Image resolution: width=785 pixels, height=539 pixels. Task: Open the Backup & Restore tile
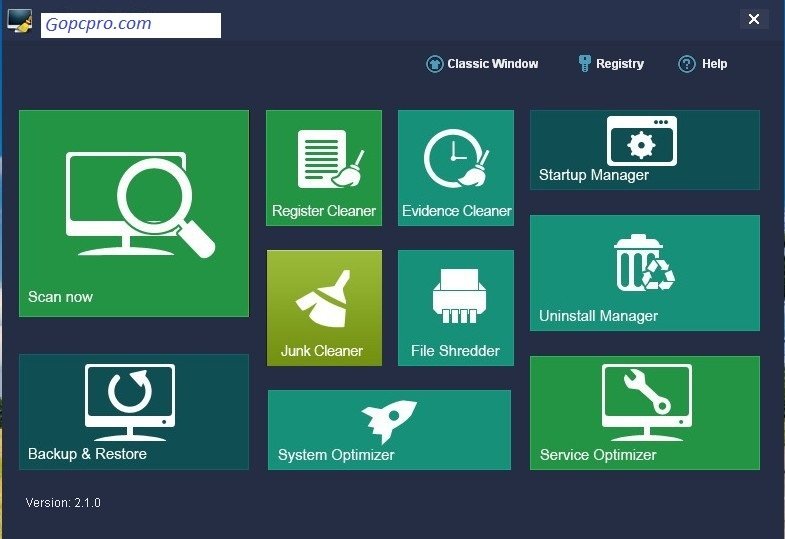tap(134, 412)
